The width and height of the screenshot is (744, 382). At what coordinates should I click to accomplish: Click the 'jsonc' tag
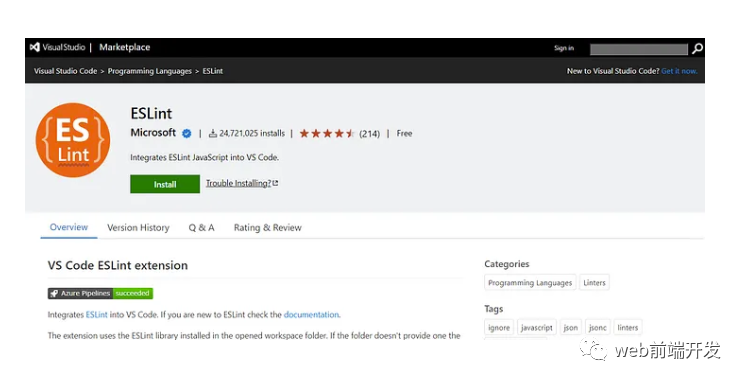click(x=597, y=327)
